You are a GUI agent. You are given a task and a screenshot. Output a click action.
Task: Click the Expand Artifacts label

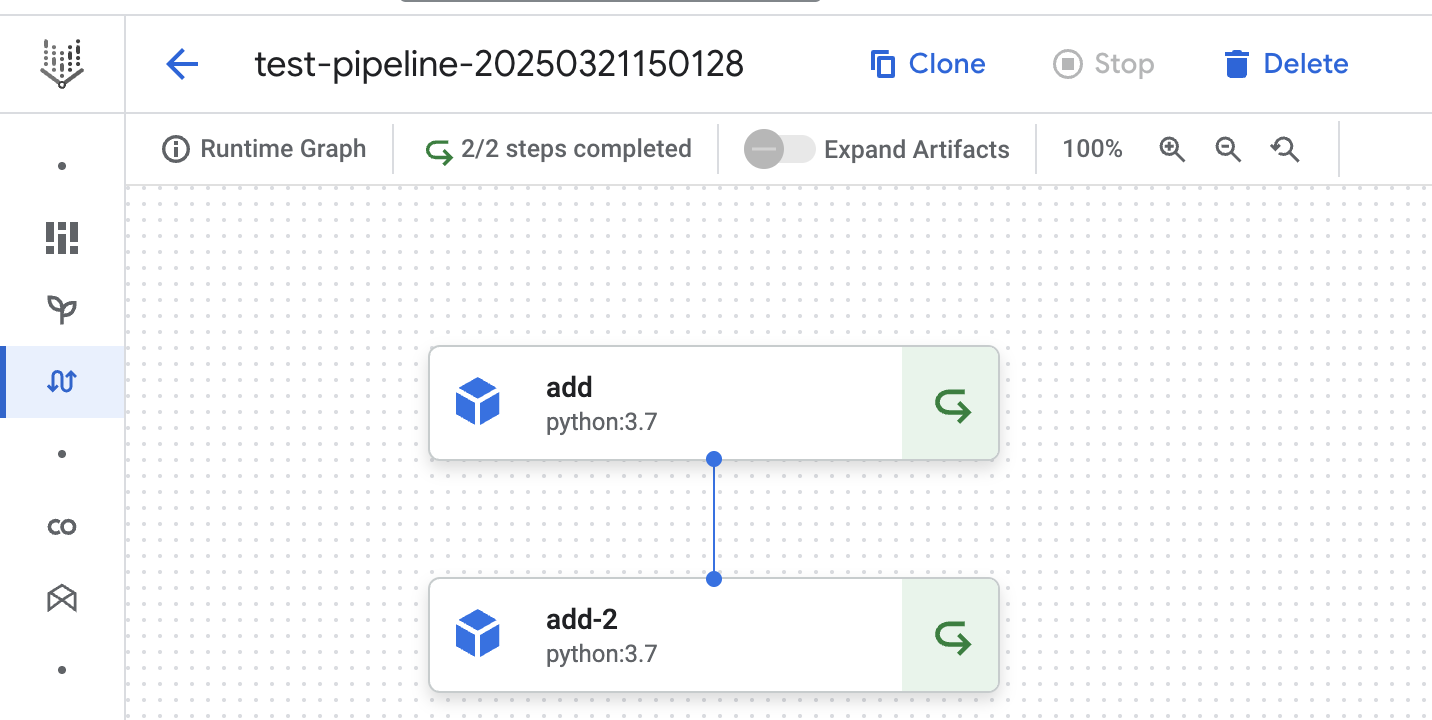917,150
